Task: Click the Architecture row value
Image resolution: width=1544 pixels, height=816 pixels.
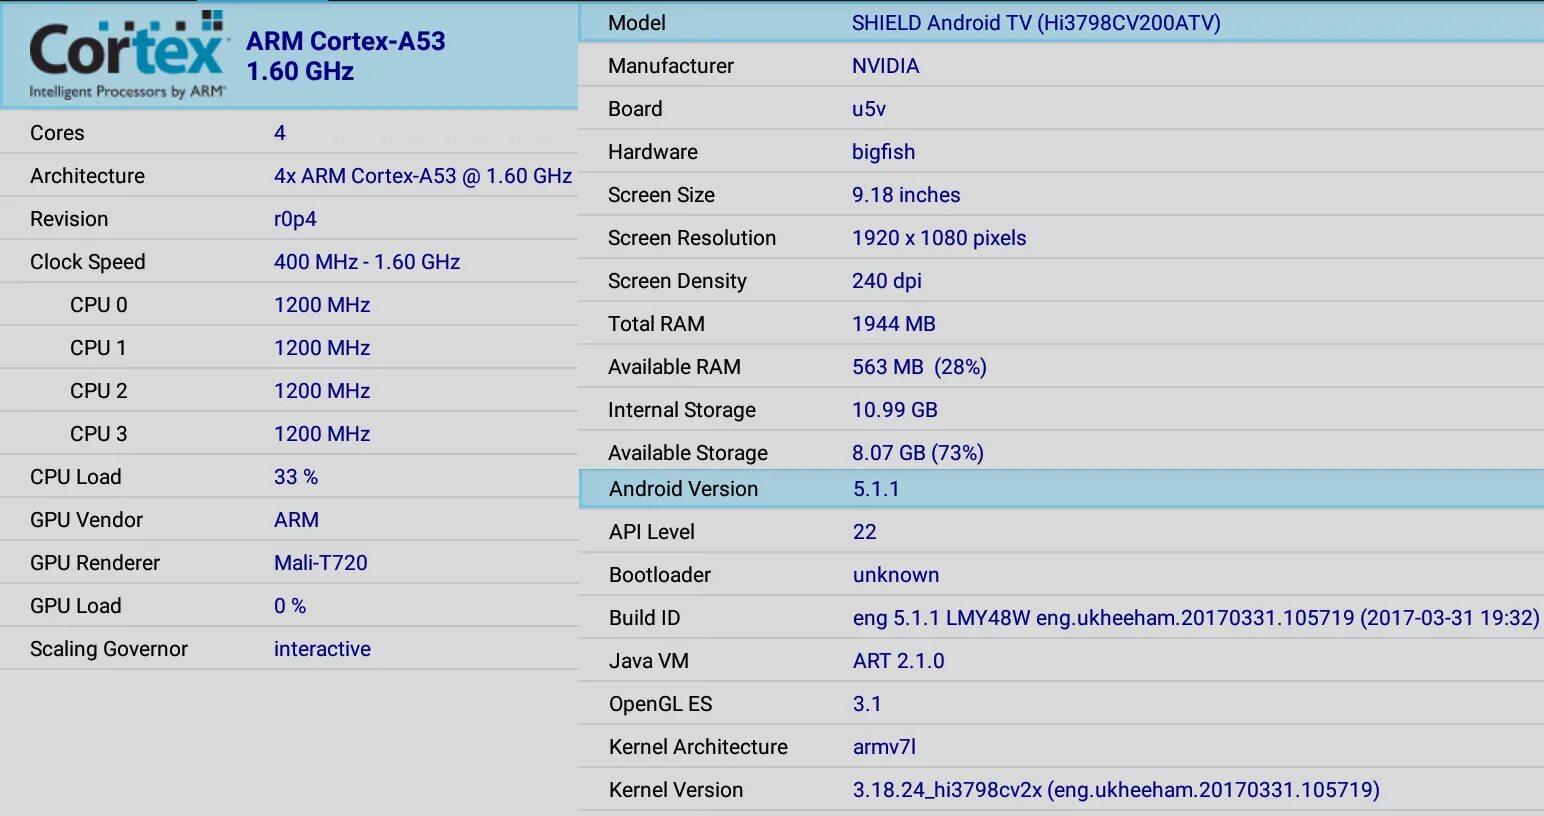Action: (x=423, y=176)
